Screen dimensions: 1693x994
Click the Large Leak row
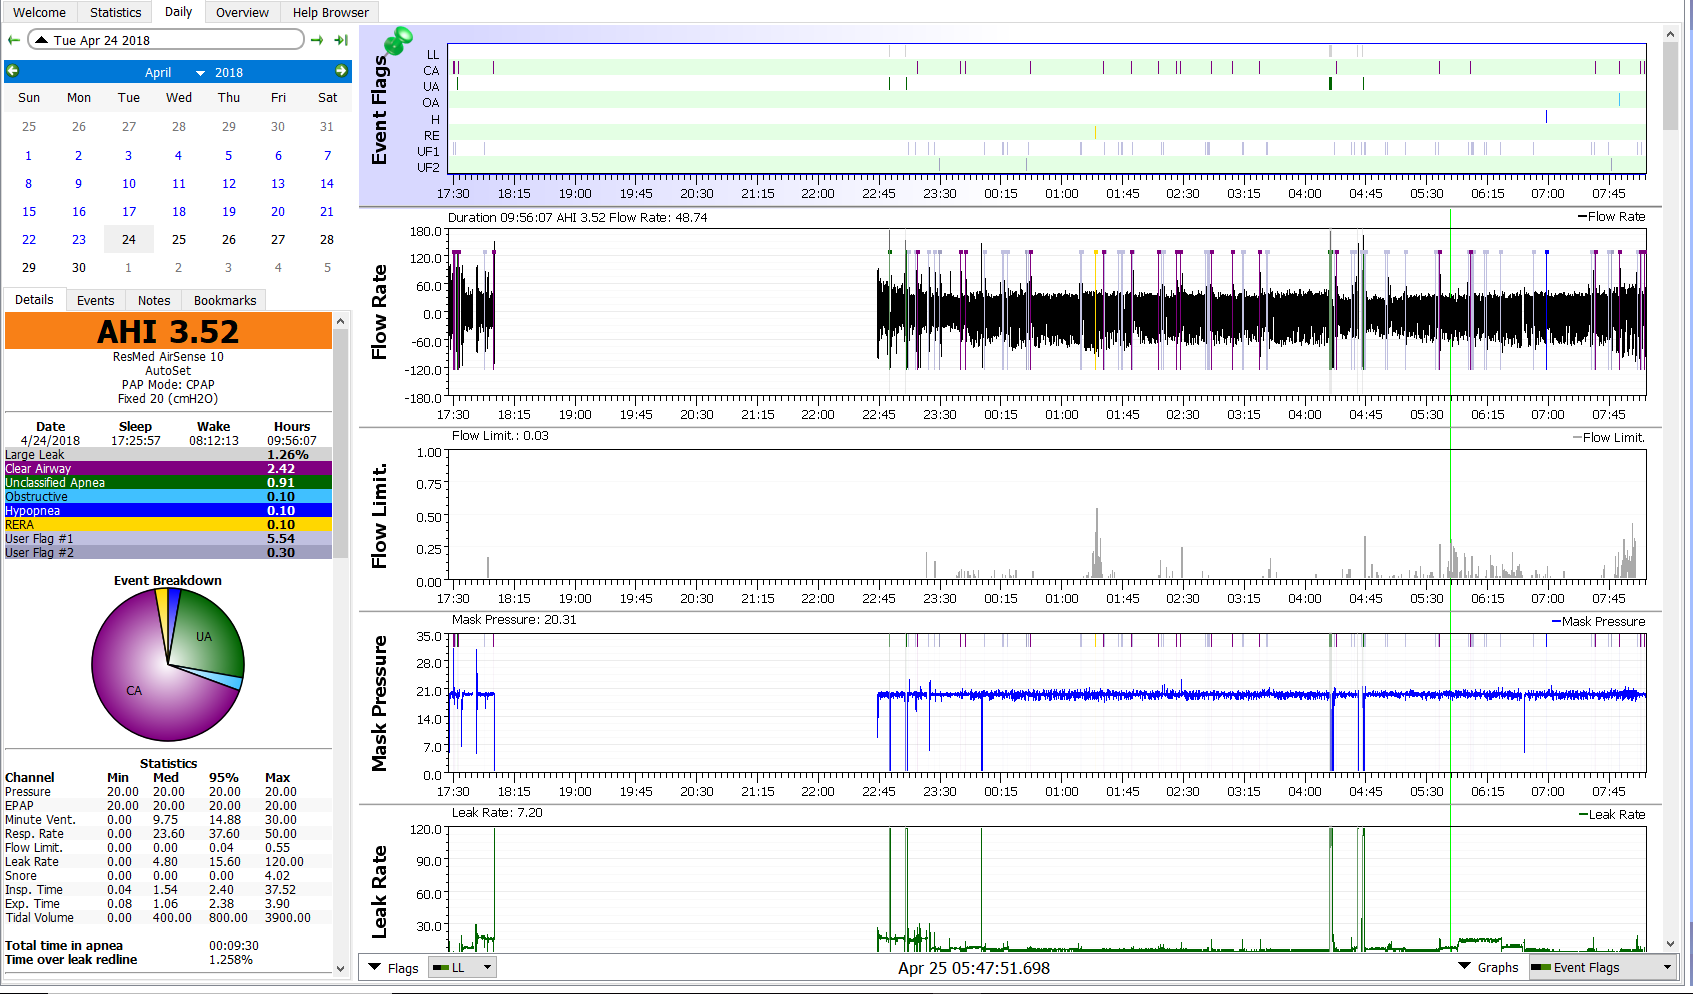click(x=168, y=454)
